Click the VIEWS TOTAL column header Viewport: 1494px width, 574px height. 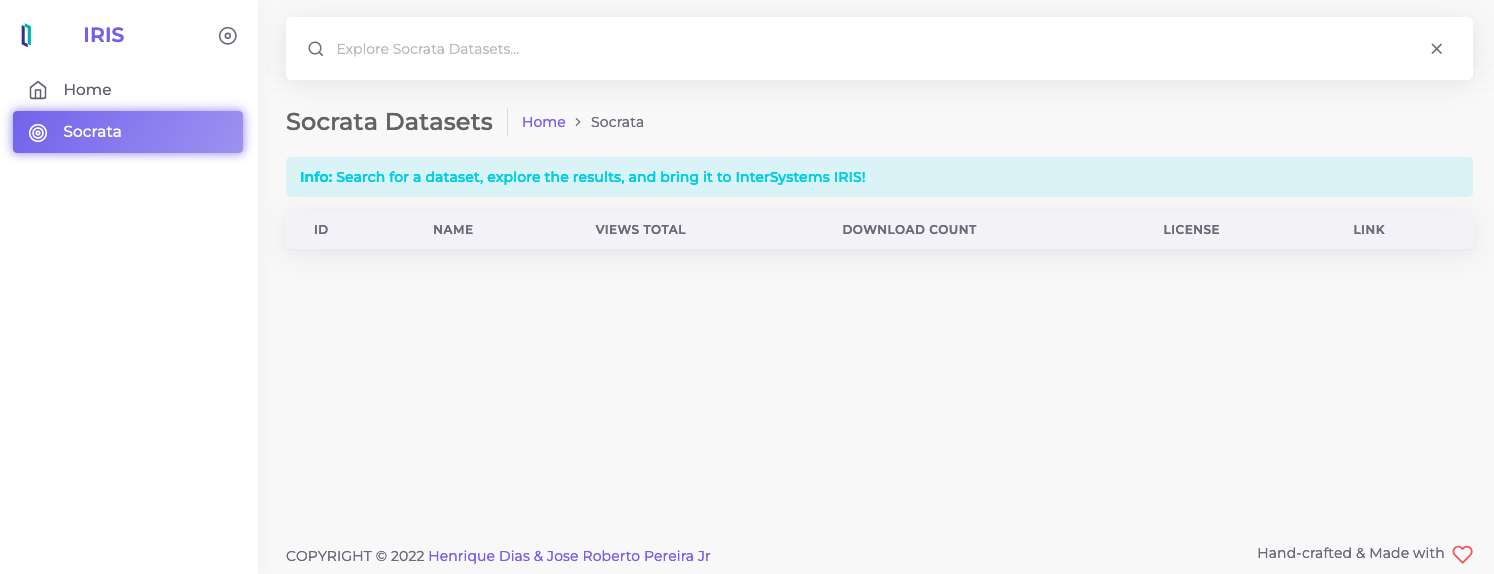(641, 230)
